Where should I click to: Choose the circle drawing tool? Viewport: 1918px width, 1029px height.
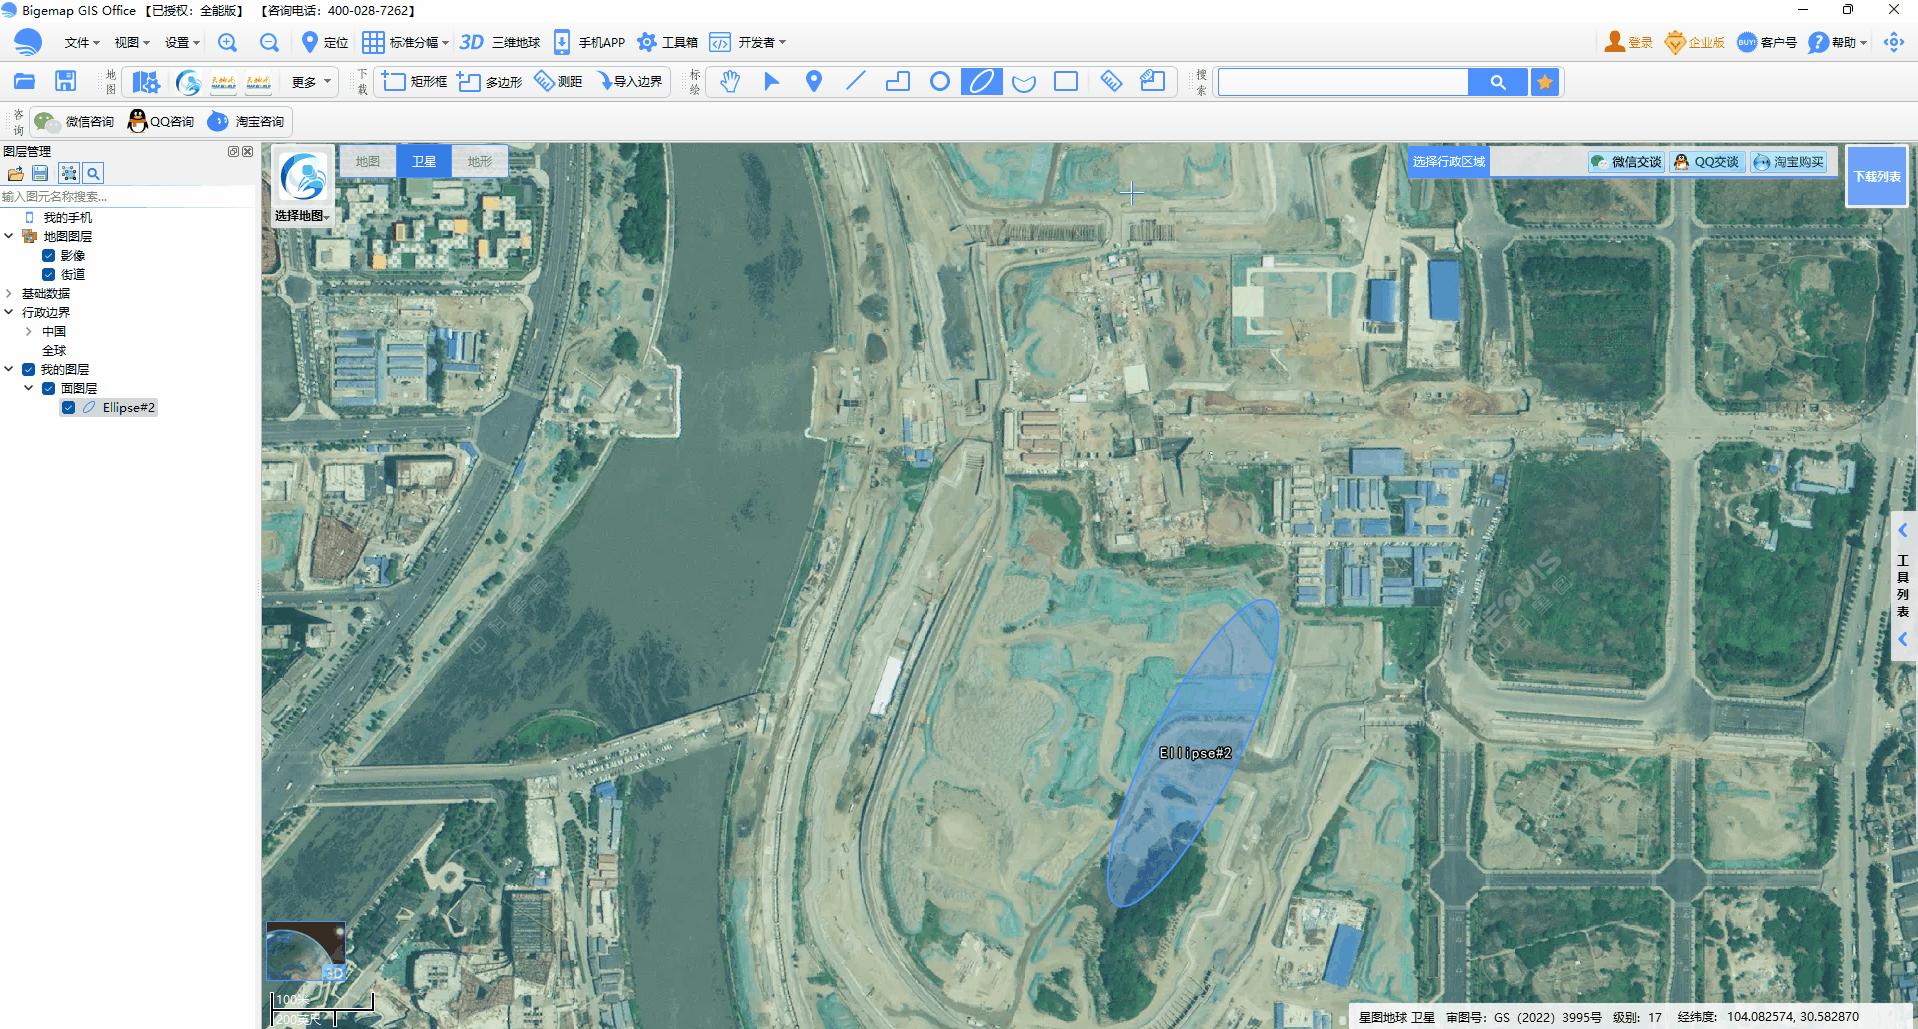940,82
